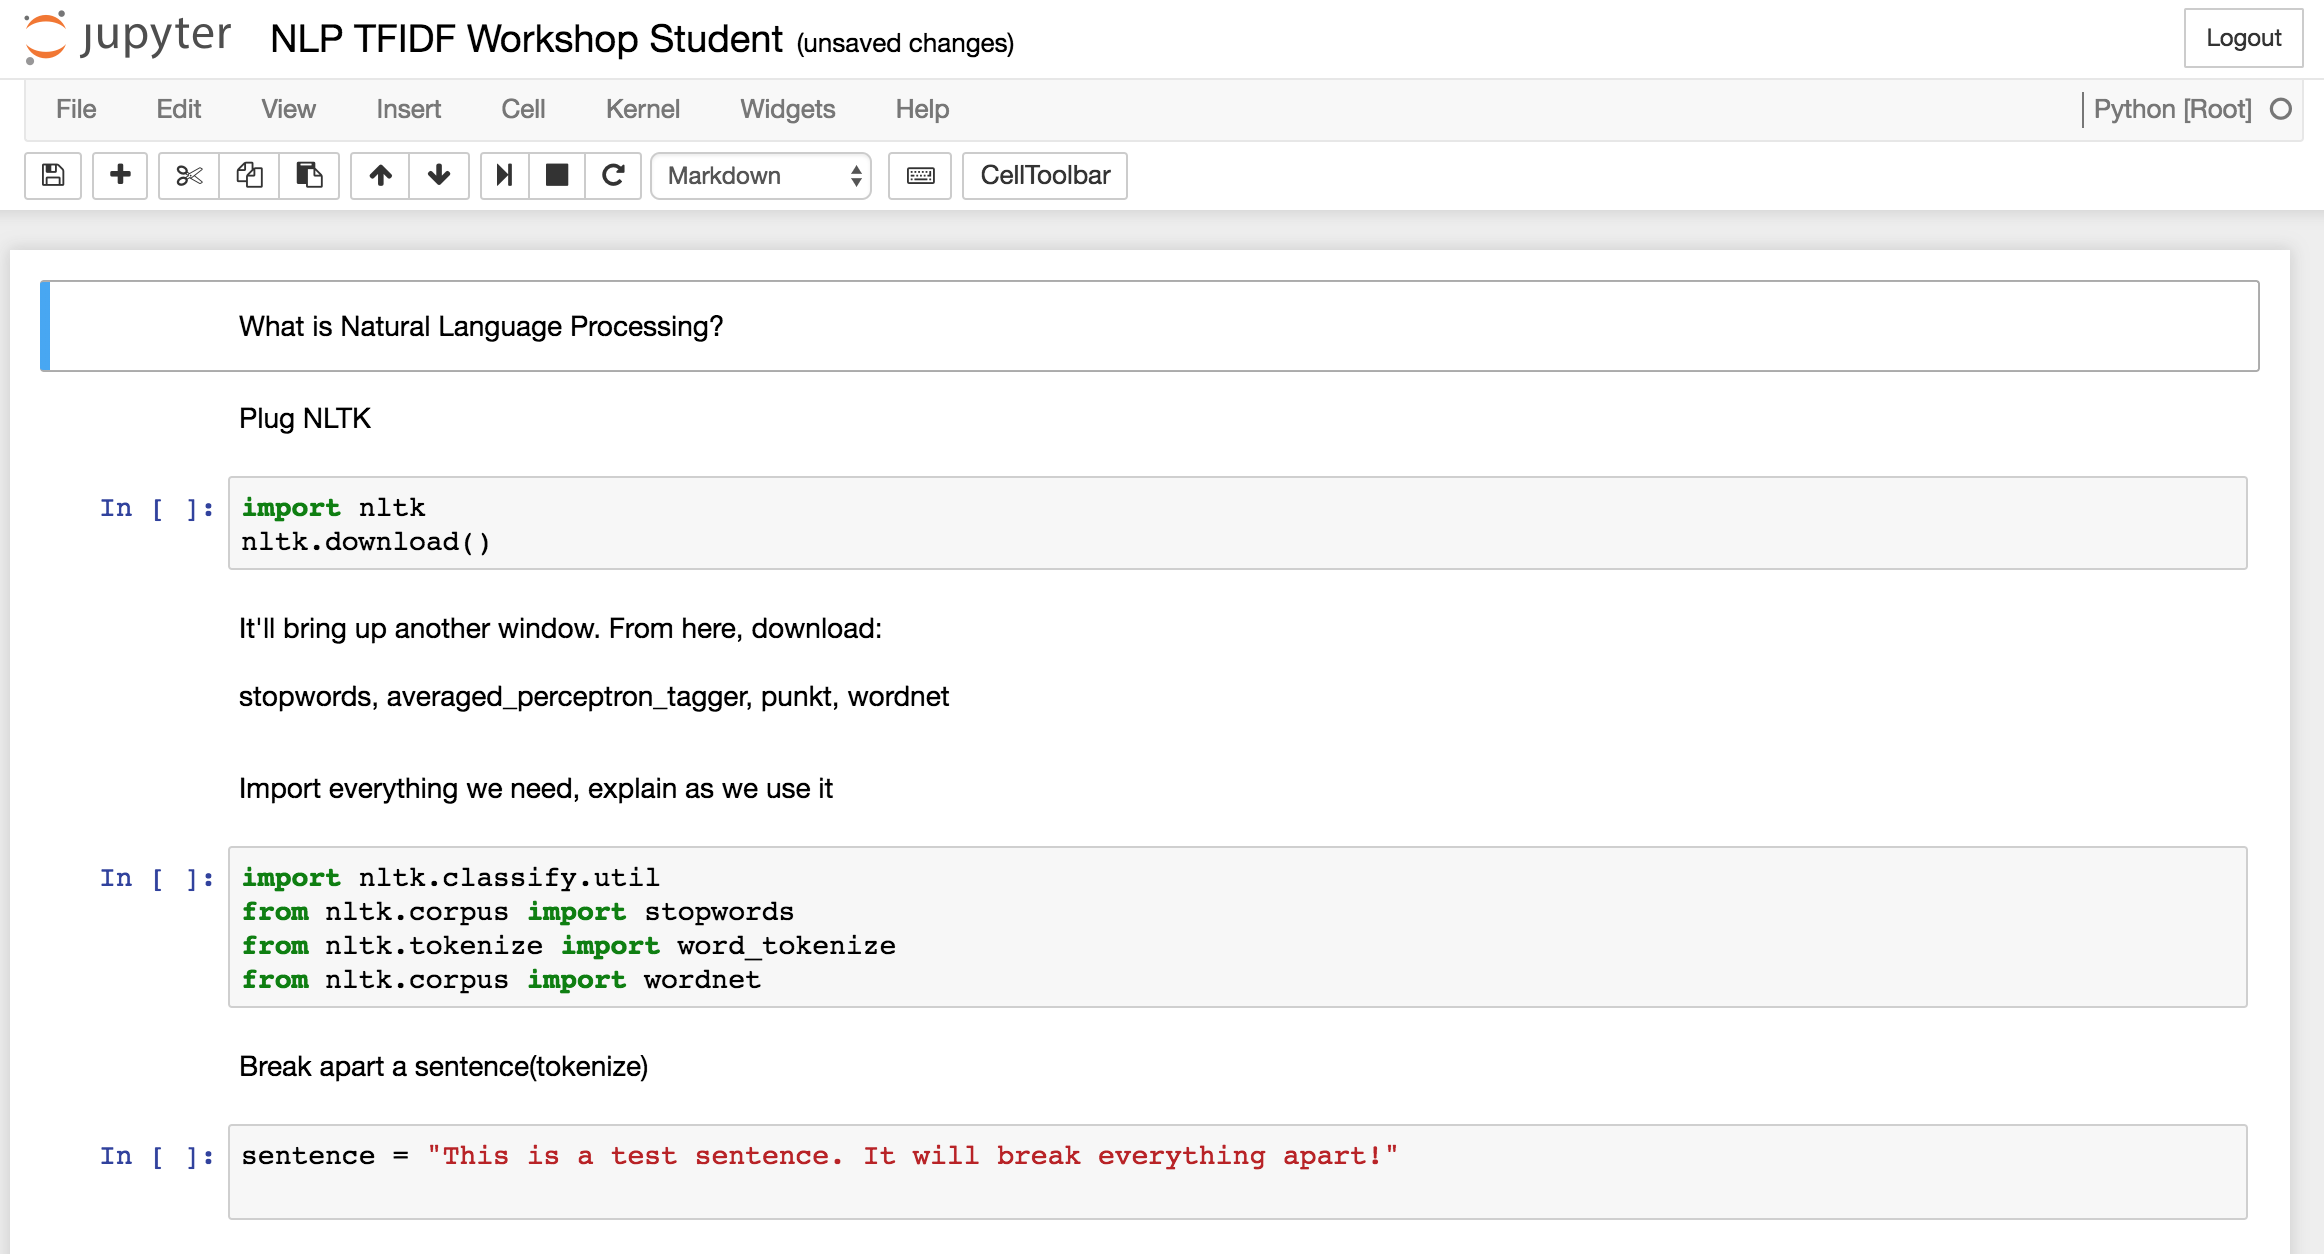Screen dimensions: 2324x1254
Task: Click the kernel idle indicator circle
Action: coord(2280,109)
